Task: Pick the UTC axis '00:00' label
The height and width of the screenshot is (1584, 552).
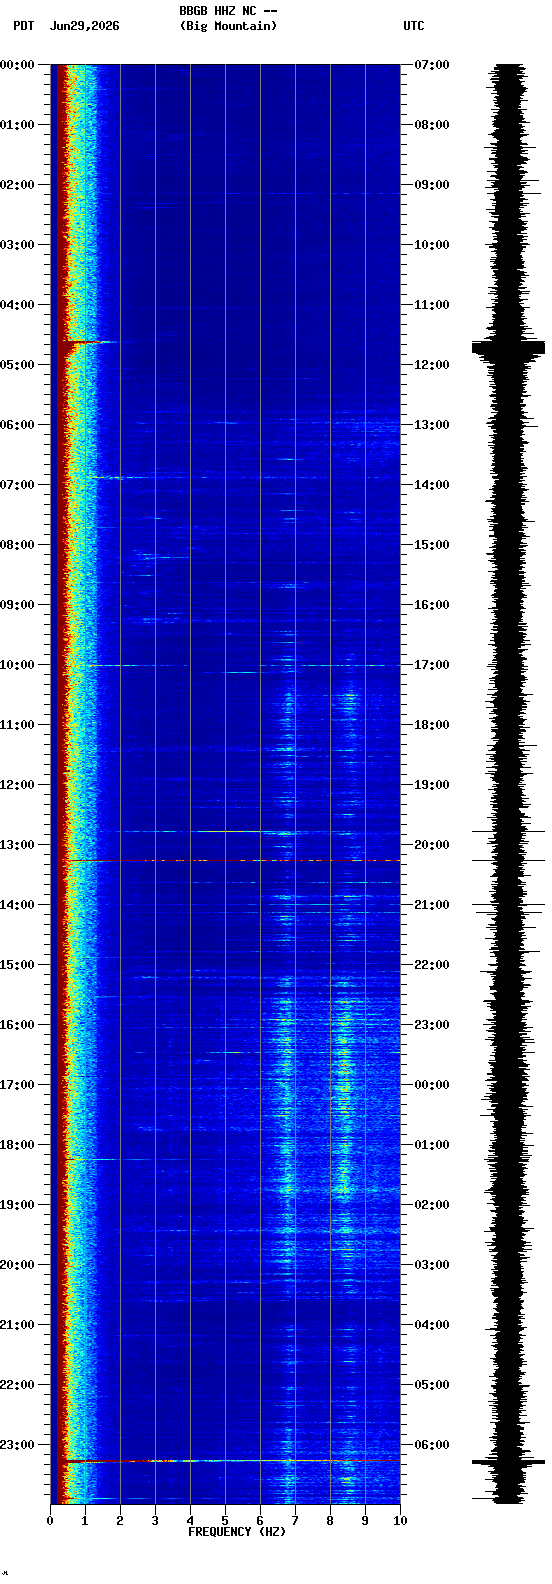Action: click(x=432, y=1085)
